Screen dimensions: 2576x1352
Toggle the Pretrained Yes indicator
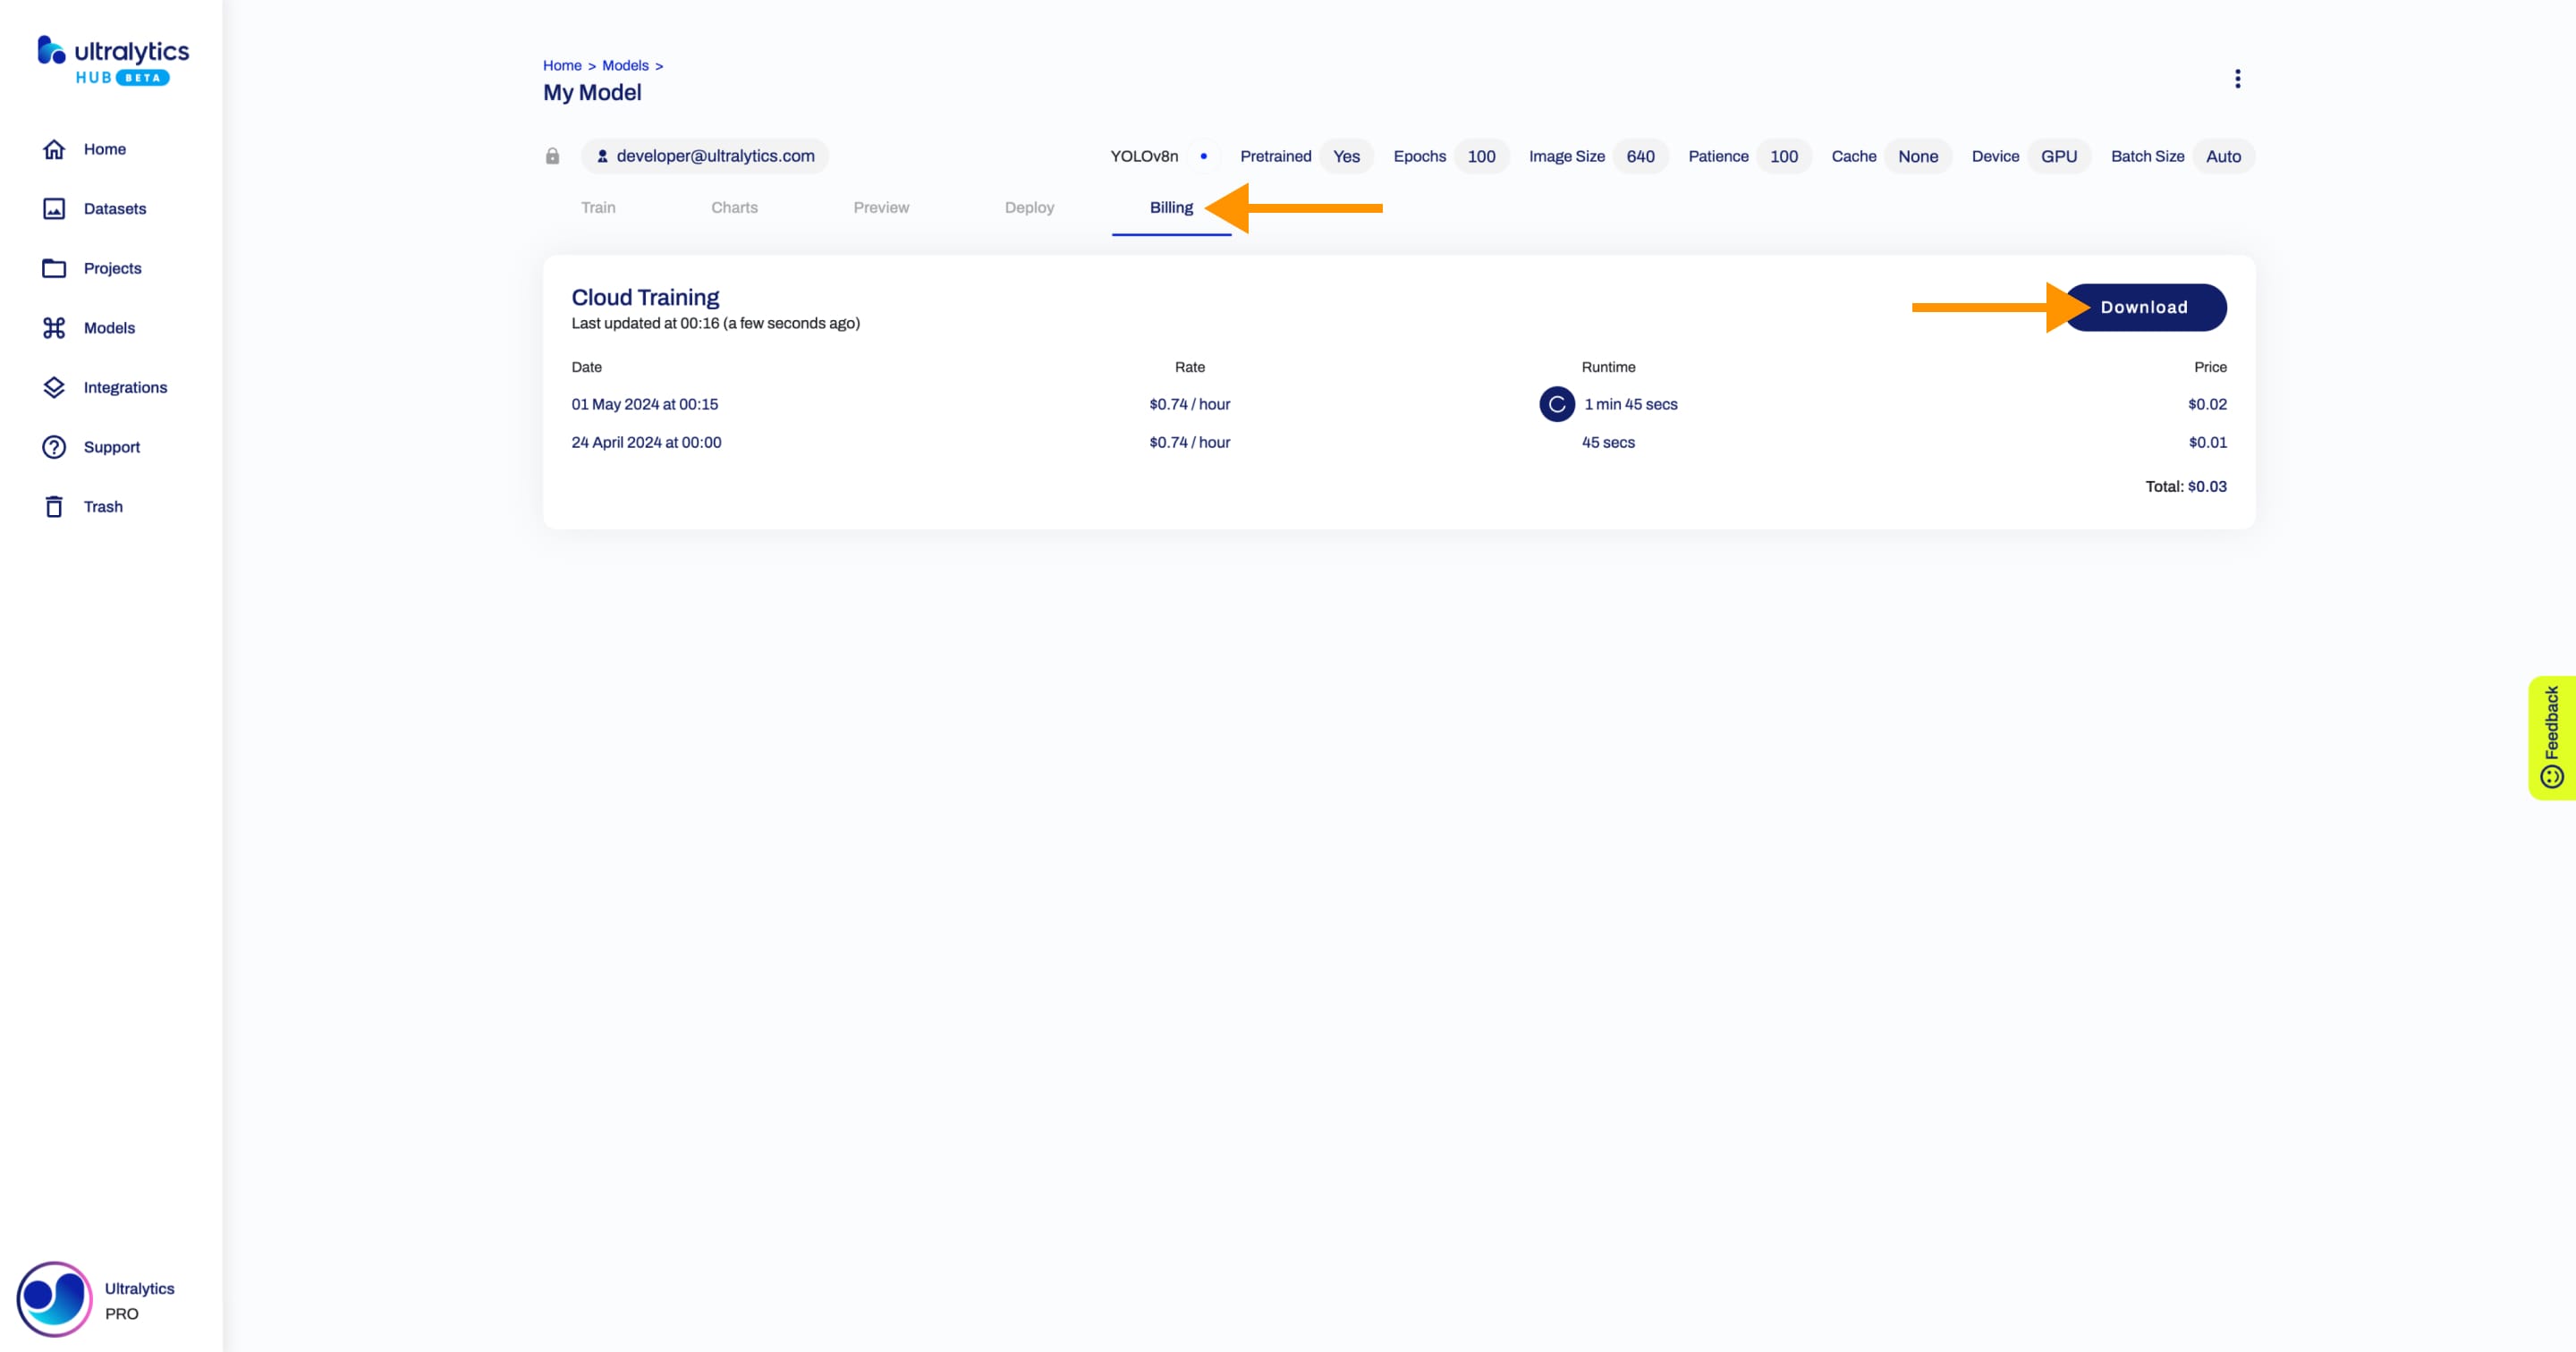1346,156
